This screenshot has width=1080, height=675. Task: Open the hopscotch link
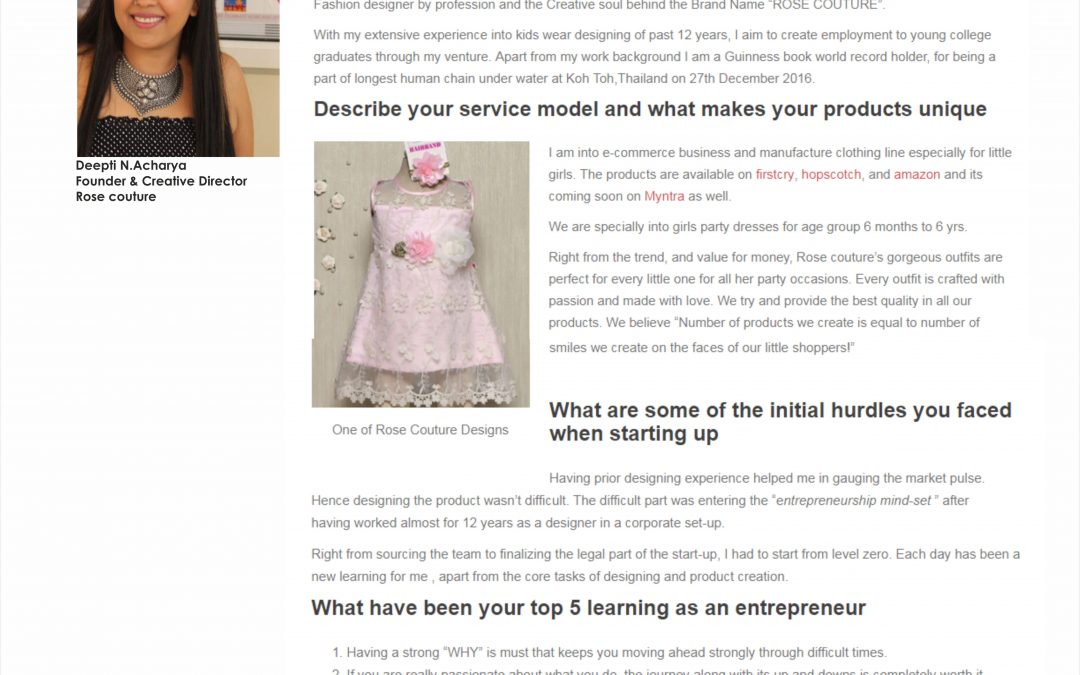coord(831,174)
